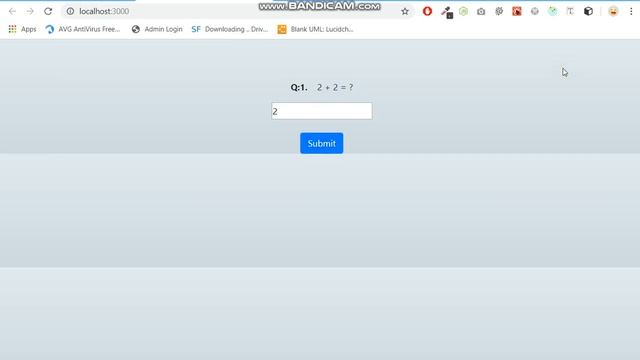Open the Blank UML Lucidchart bookmark
Image resolution: width=640 pixels, height=360 pixels.
click(x=316, y=29)
